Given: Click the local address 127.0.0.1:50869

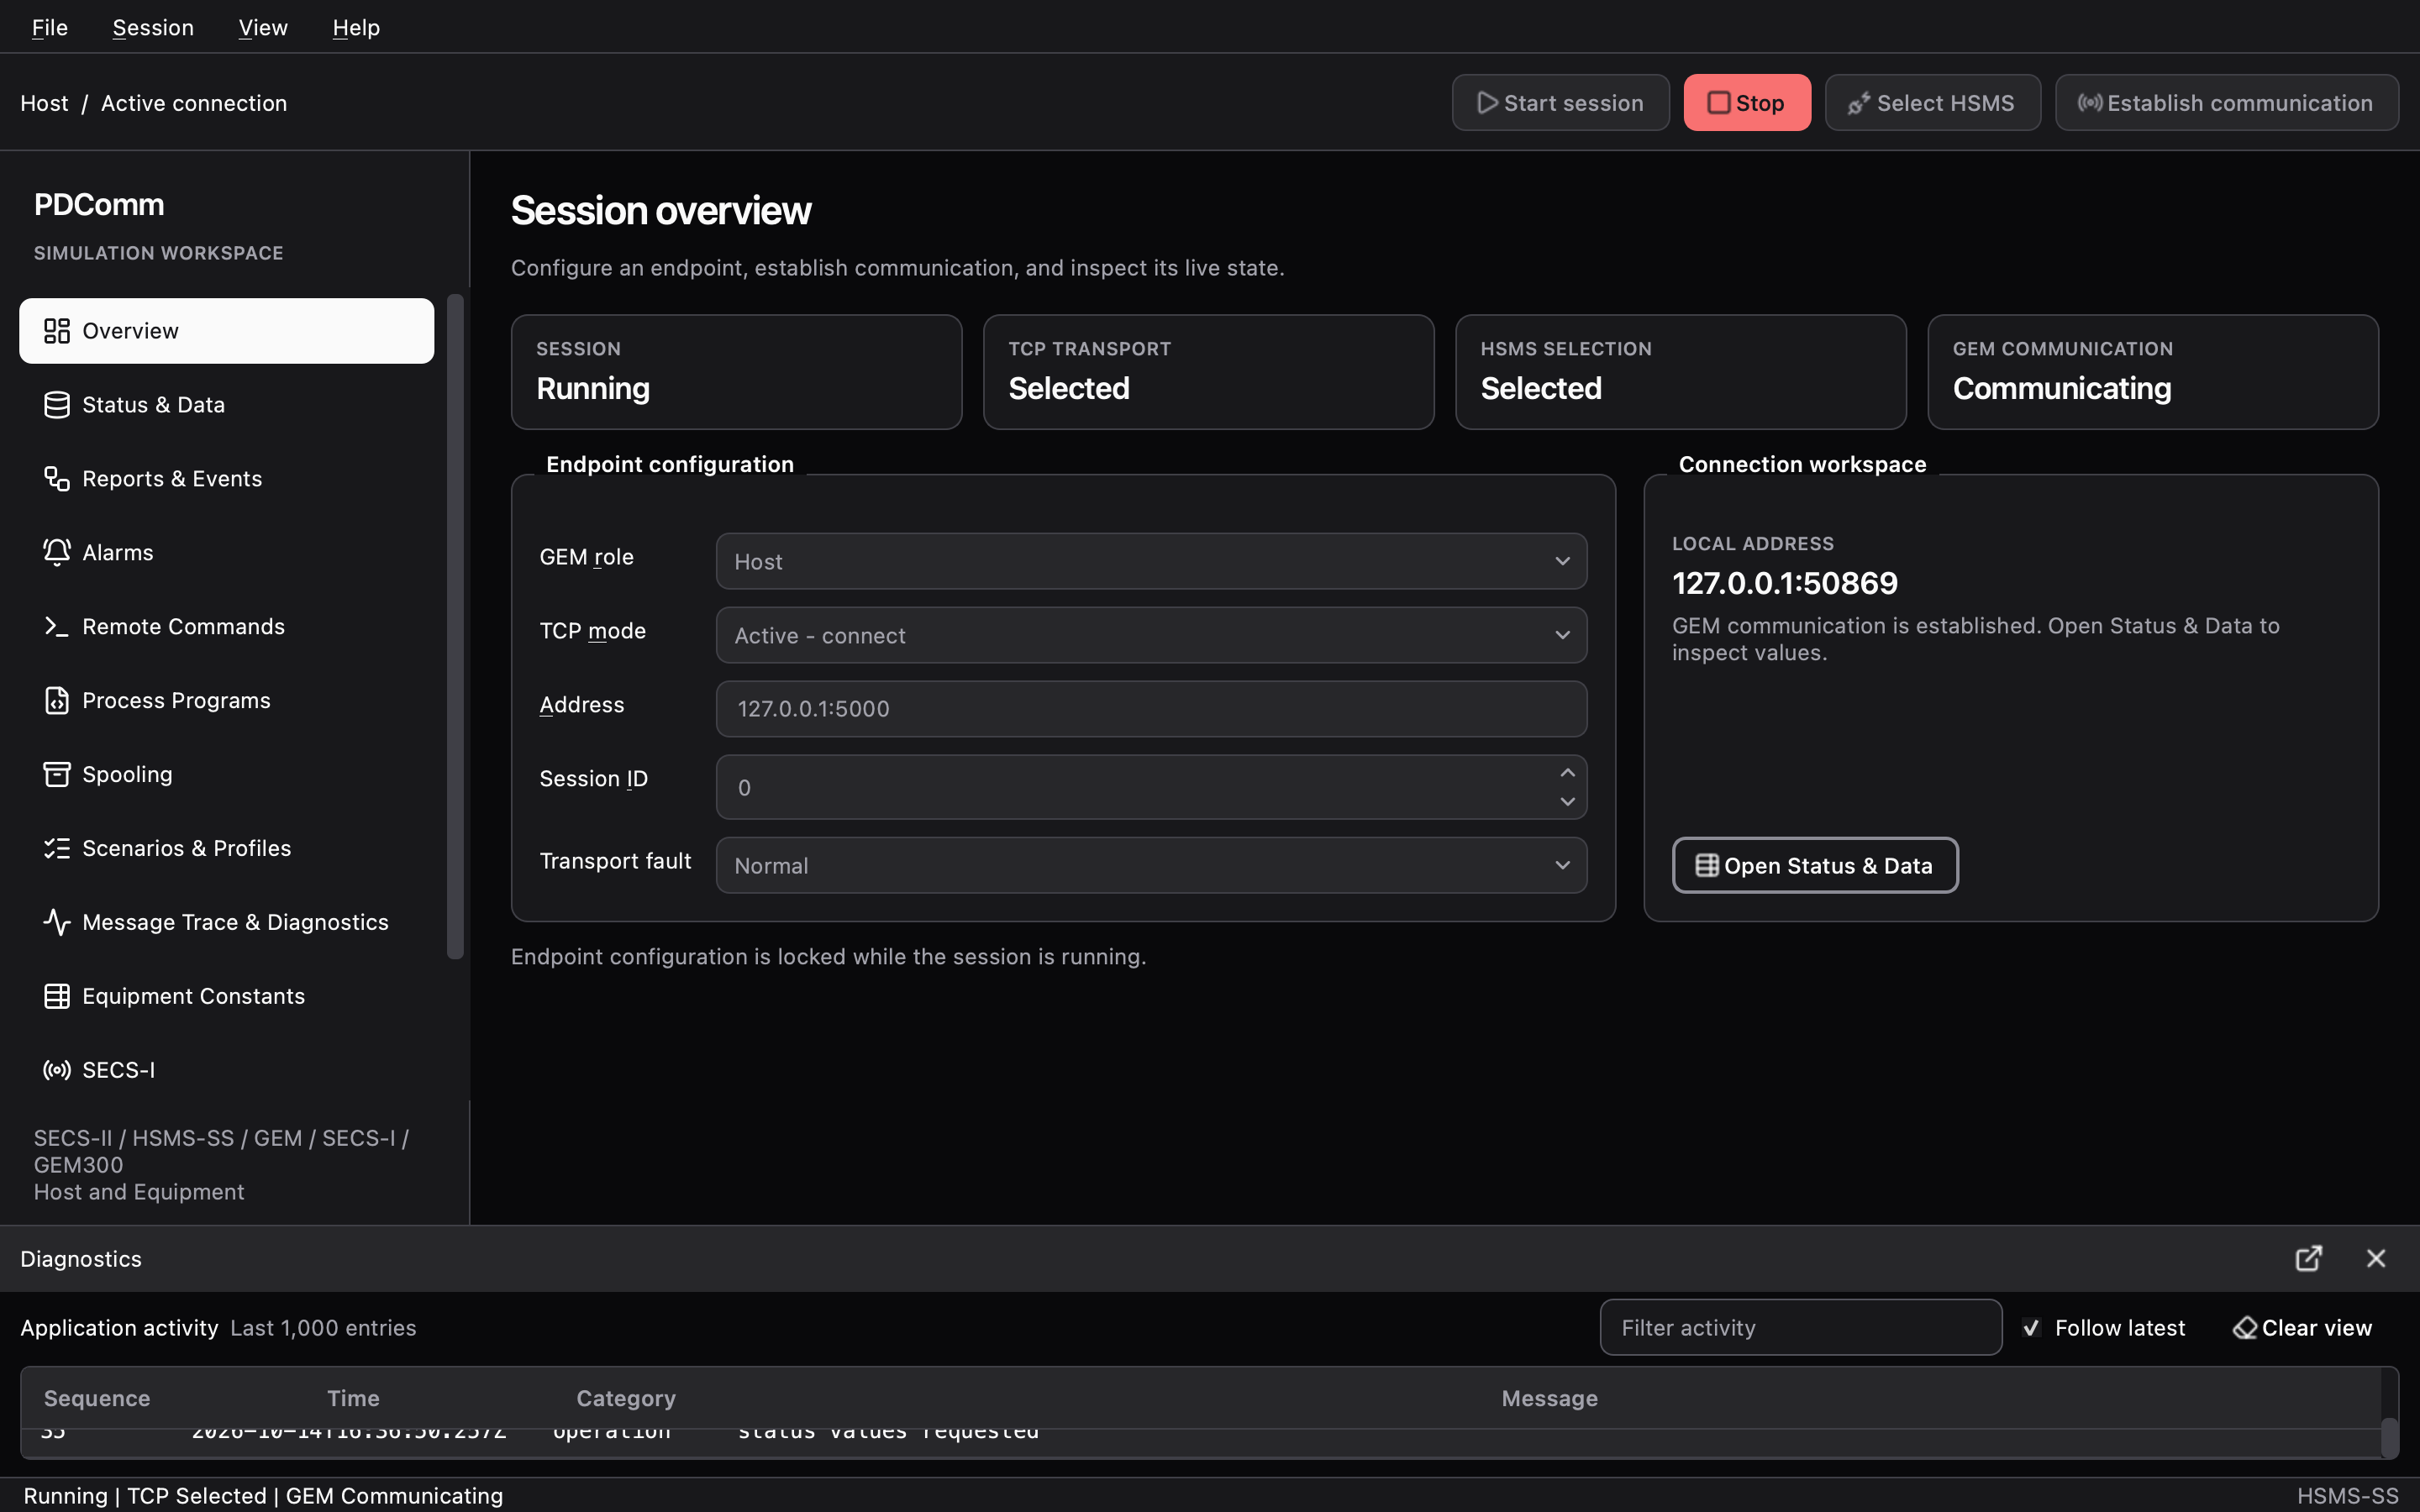Looking at the screenshot, I should [1785, 583].
